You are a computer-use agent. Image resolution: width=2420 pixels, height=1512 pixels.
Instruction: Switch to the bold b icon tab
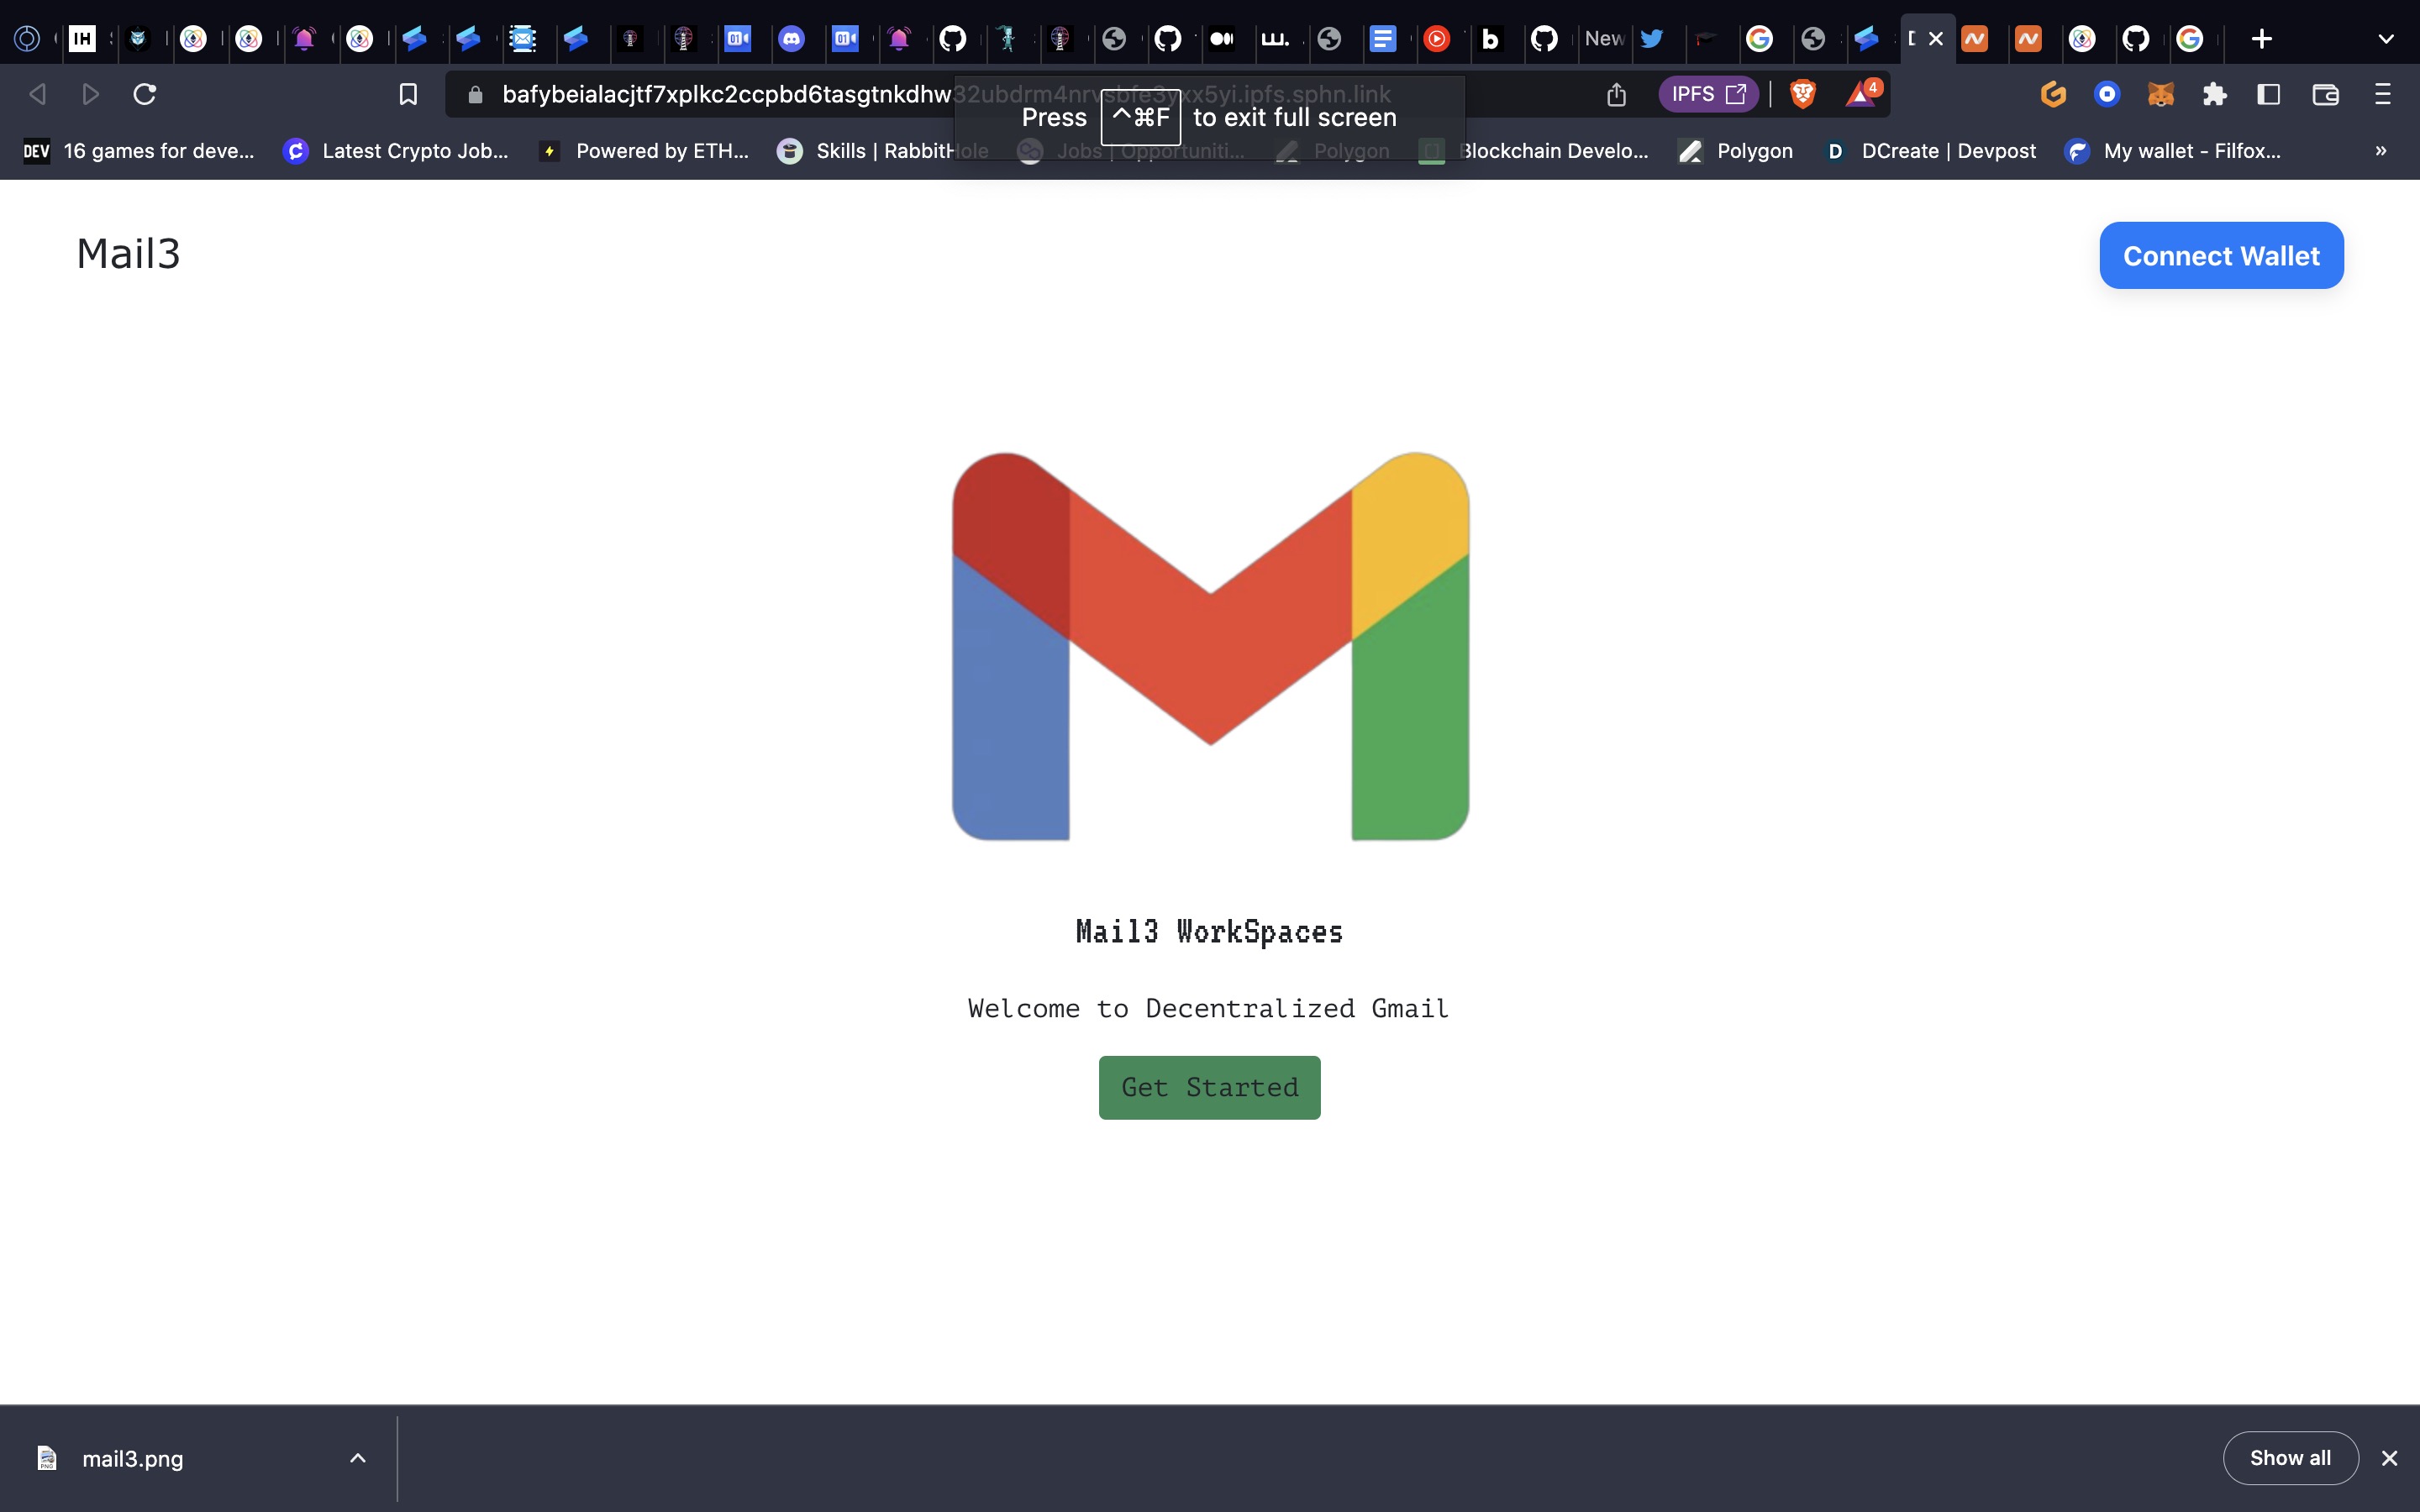[x=1490, y=39]
